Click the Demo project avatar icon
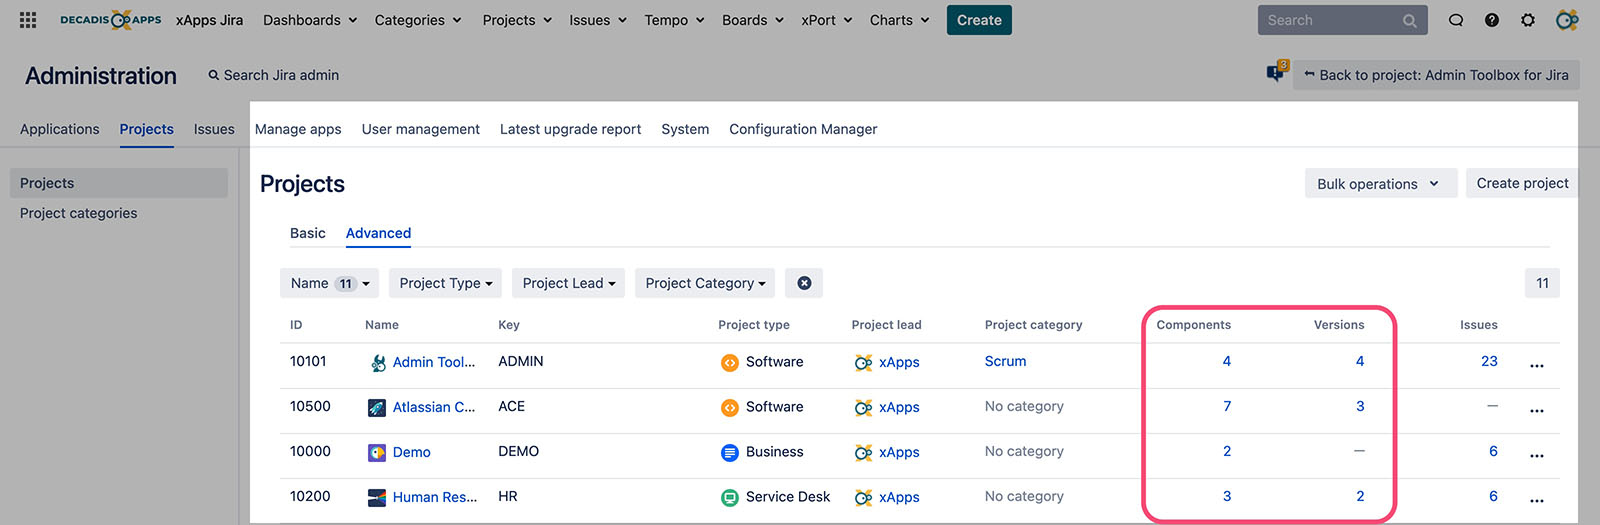Image resolution: width=1600 pixels, height=525 pixels. click(377, 453)
